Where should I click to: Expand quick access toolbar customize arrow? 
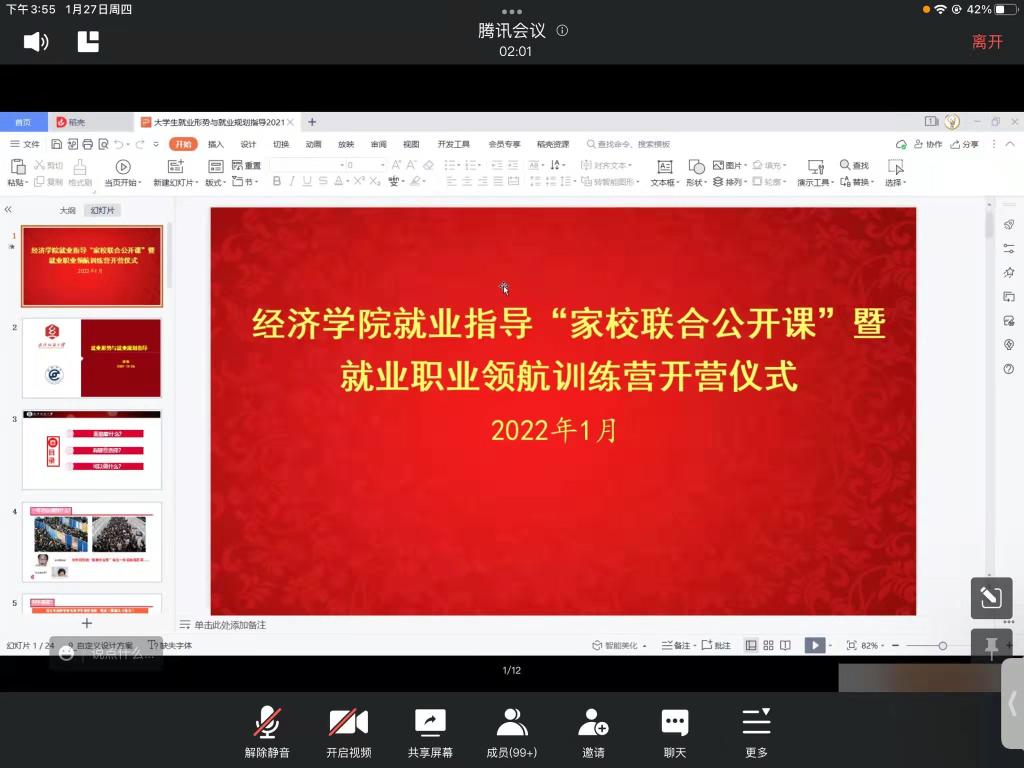(156, 144)
